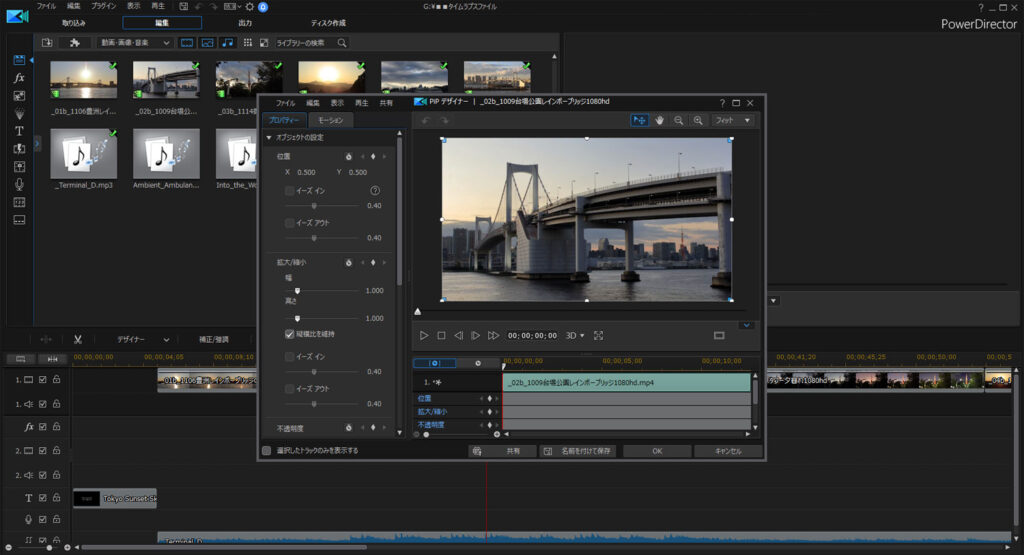This screenshot has width=1024, height=555.
Task: Switch to the モーション tab
Action: (x=330, y=120)
